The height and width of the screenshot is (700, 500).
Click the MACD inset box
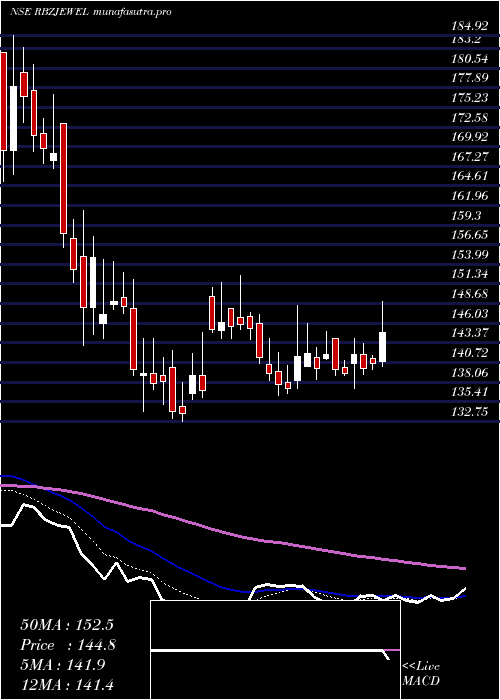point(275,650)
